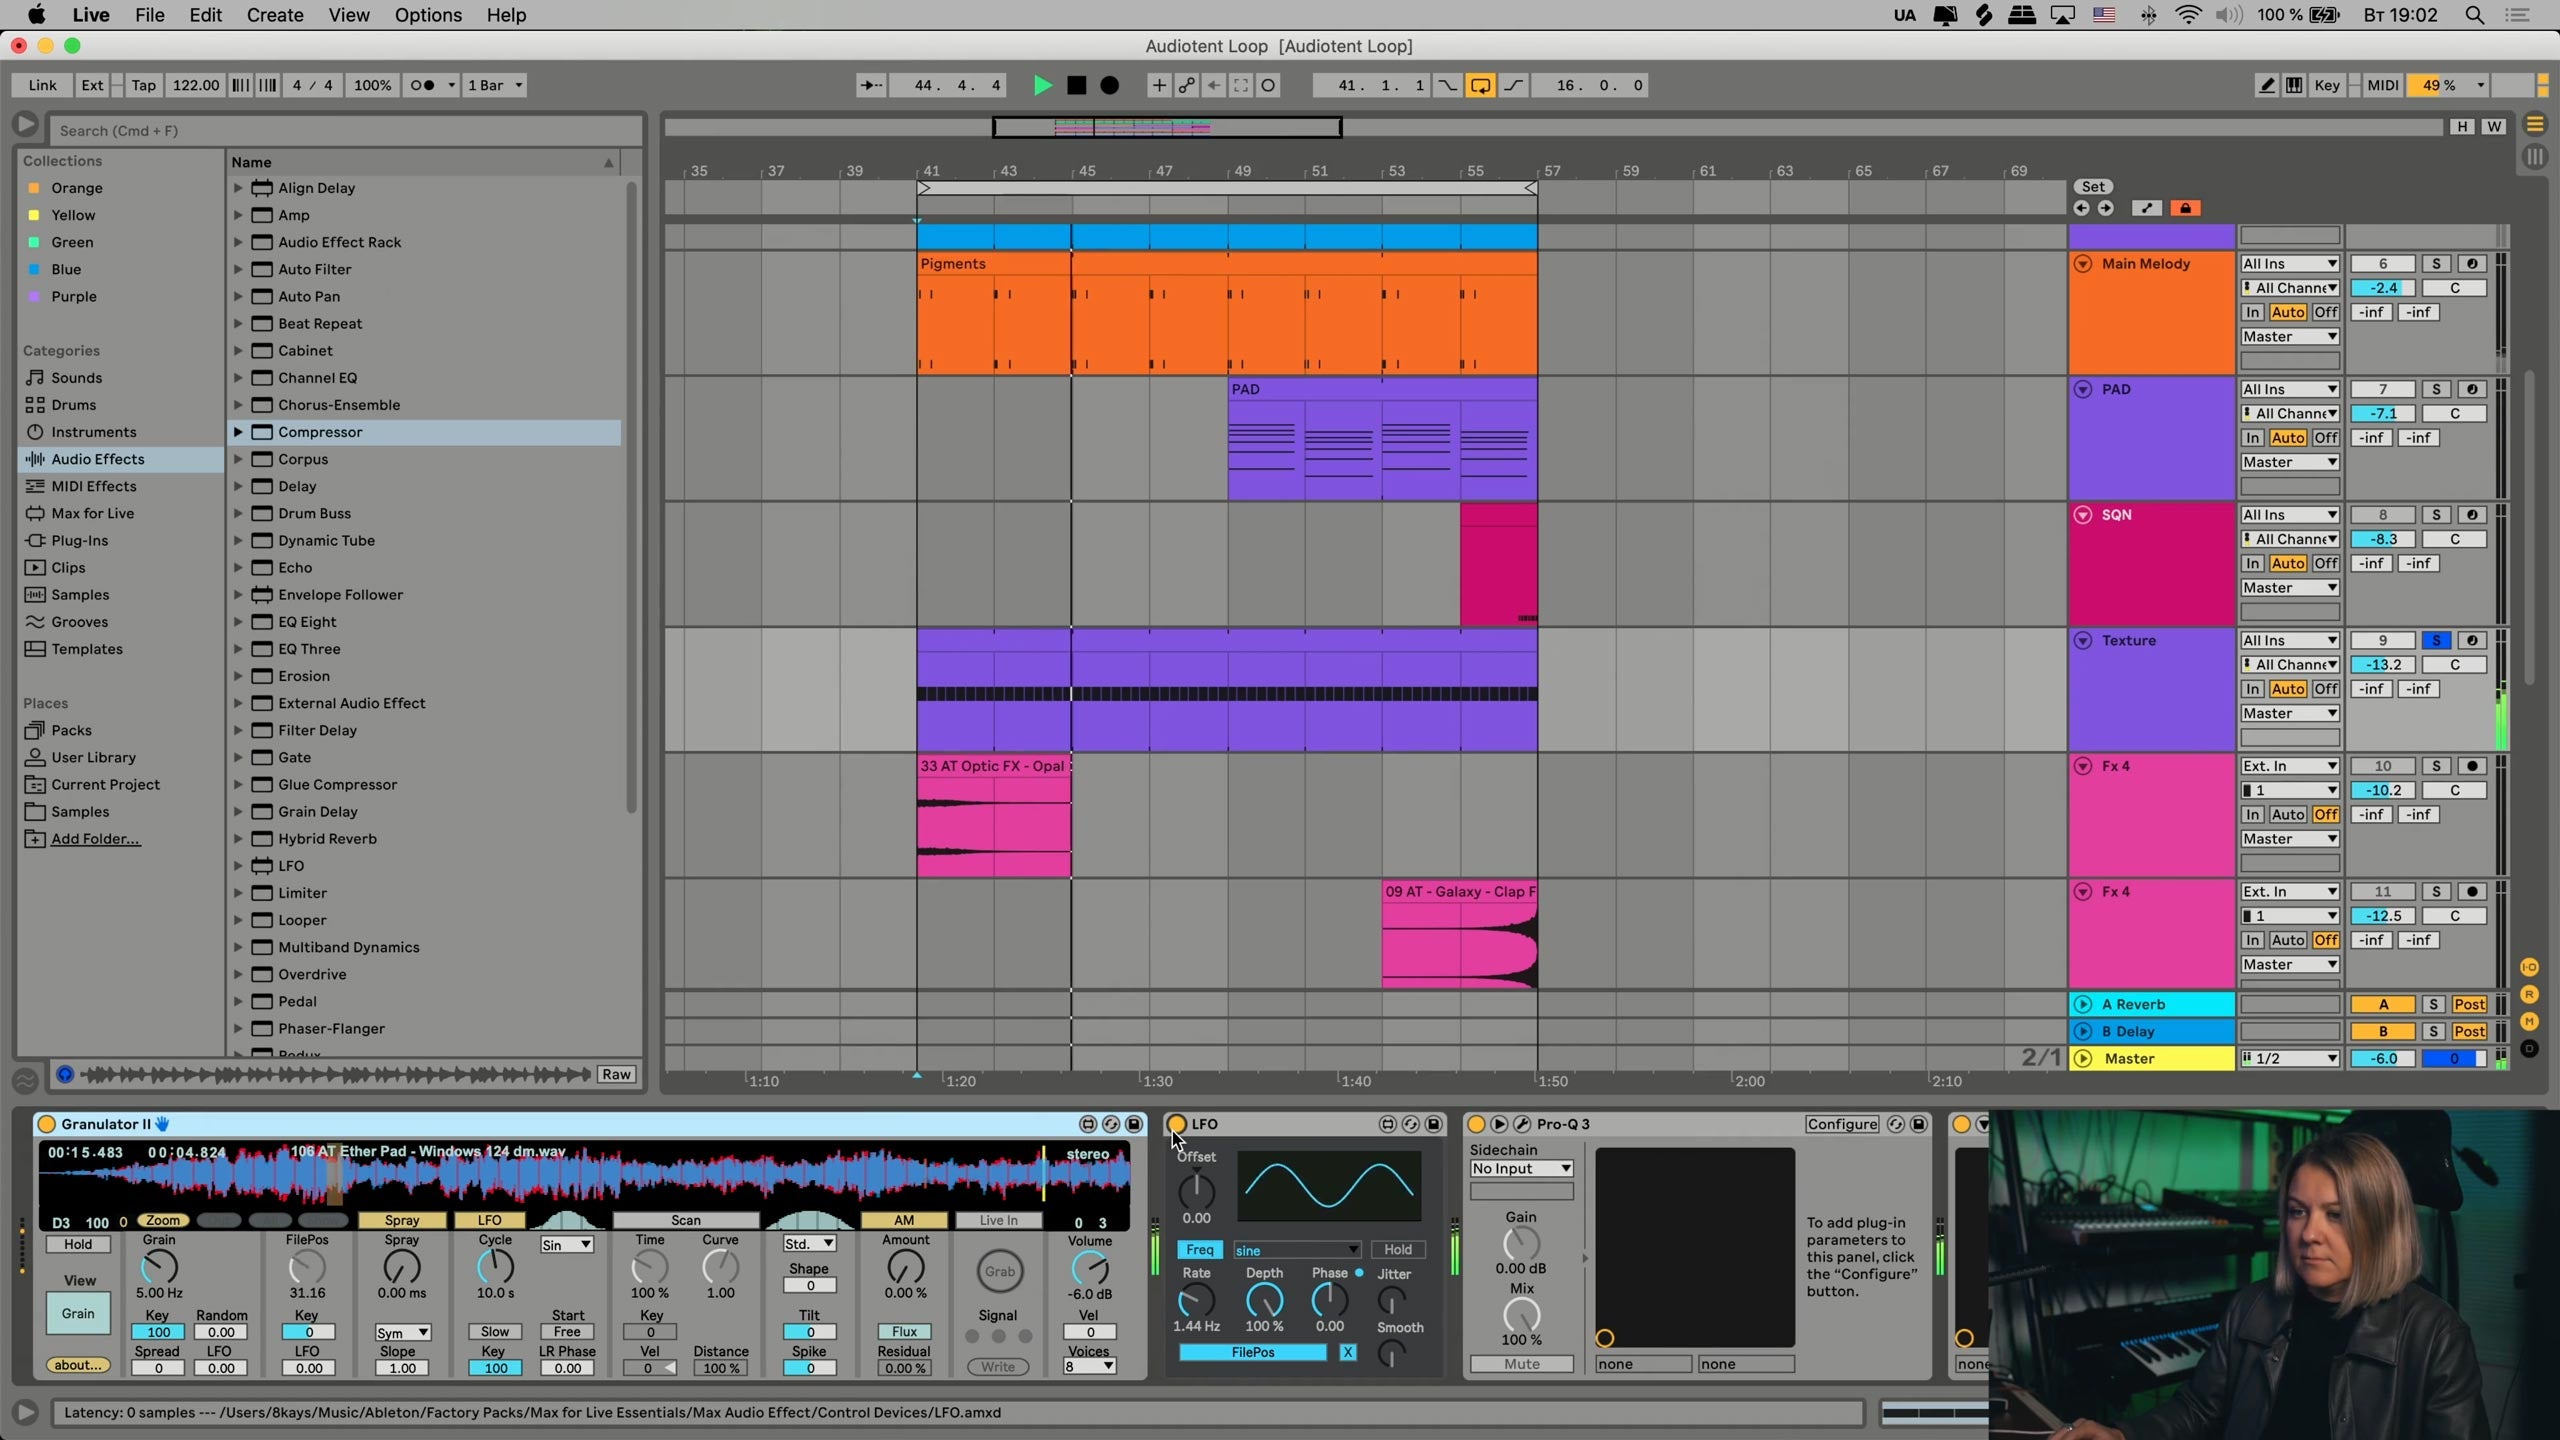Screen dimensions: 2560x1440
Task: Click the Stop button in transport
Action: click(x=1076, y=85)
